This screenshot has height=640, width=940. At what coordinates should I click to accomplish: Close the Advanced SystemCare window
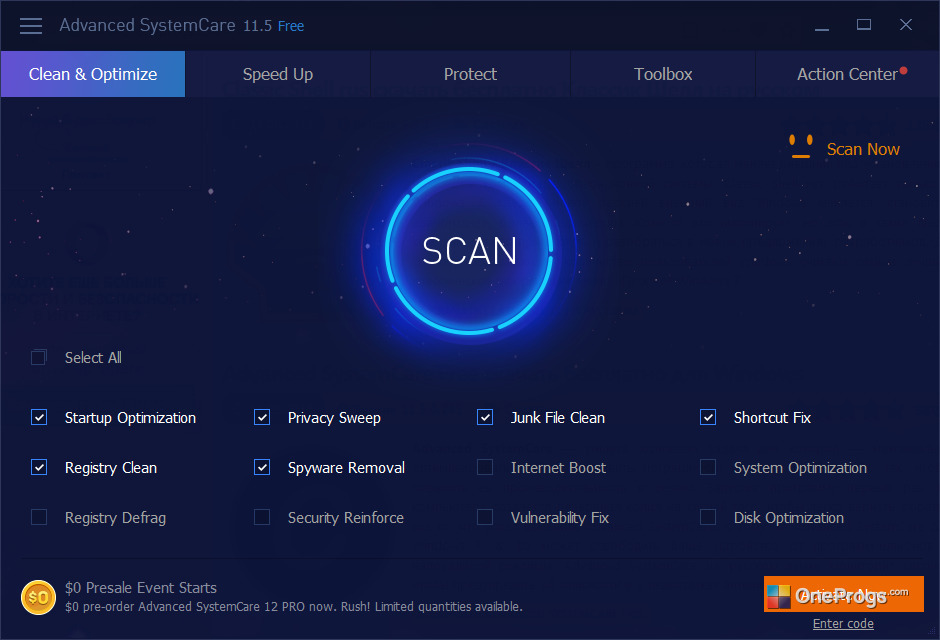point(906,25)
